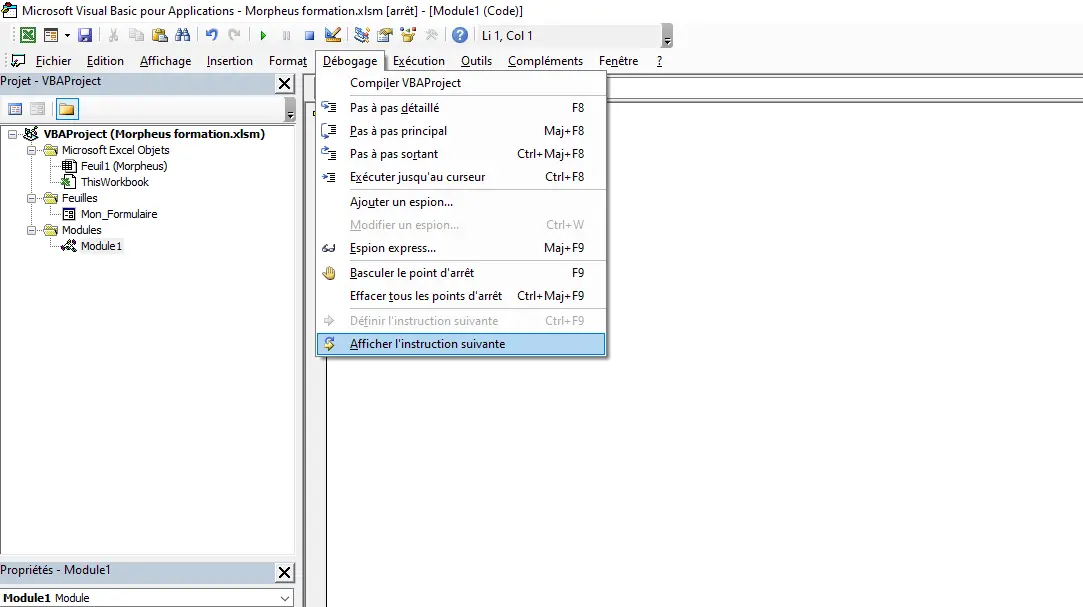Select Pas à pas principal
This screenshot has height=607, width=1083.
pos(461,131)
